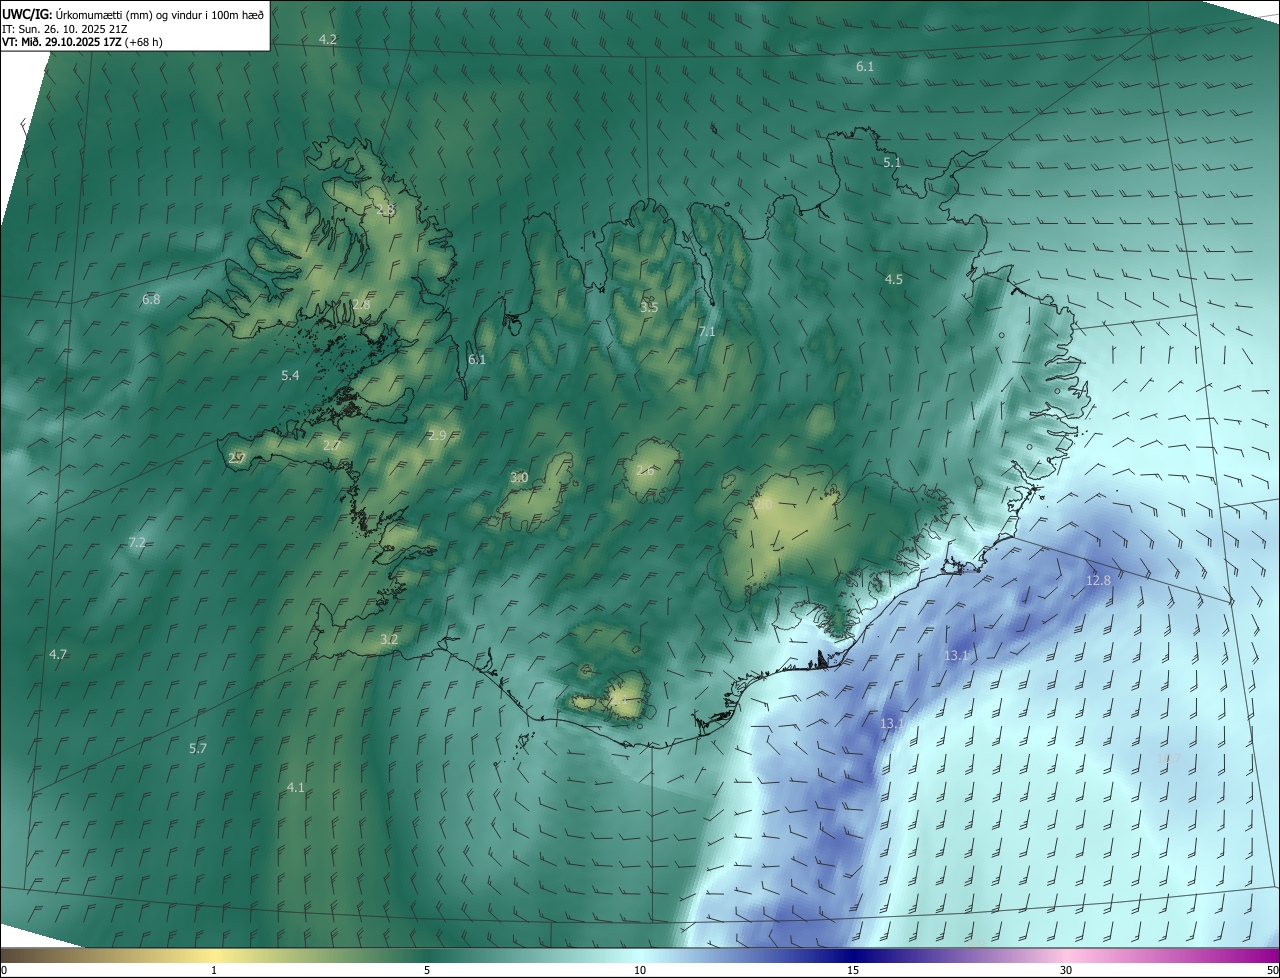Click the 4.5 precipitation value
Viewport: 1280px width, 978px height.
click(x=894, y=280)
